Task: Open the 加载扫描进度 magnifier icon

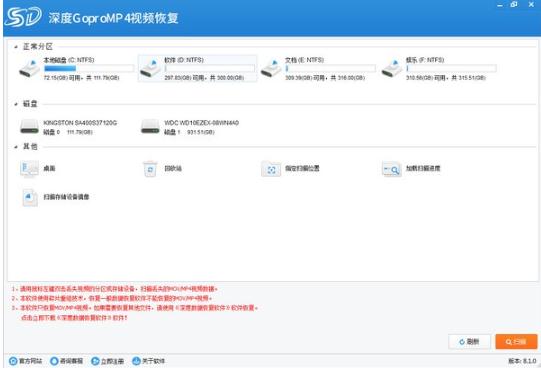Action: (x=392, y=169)
